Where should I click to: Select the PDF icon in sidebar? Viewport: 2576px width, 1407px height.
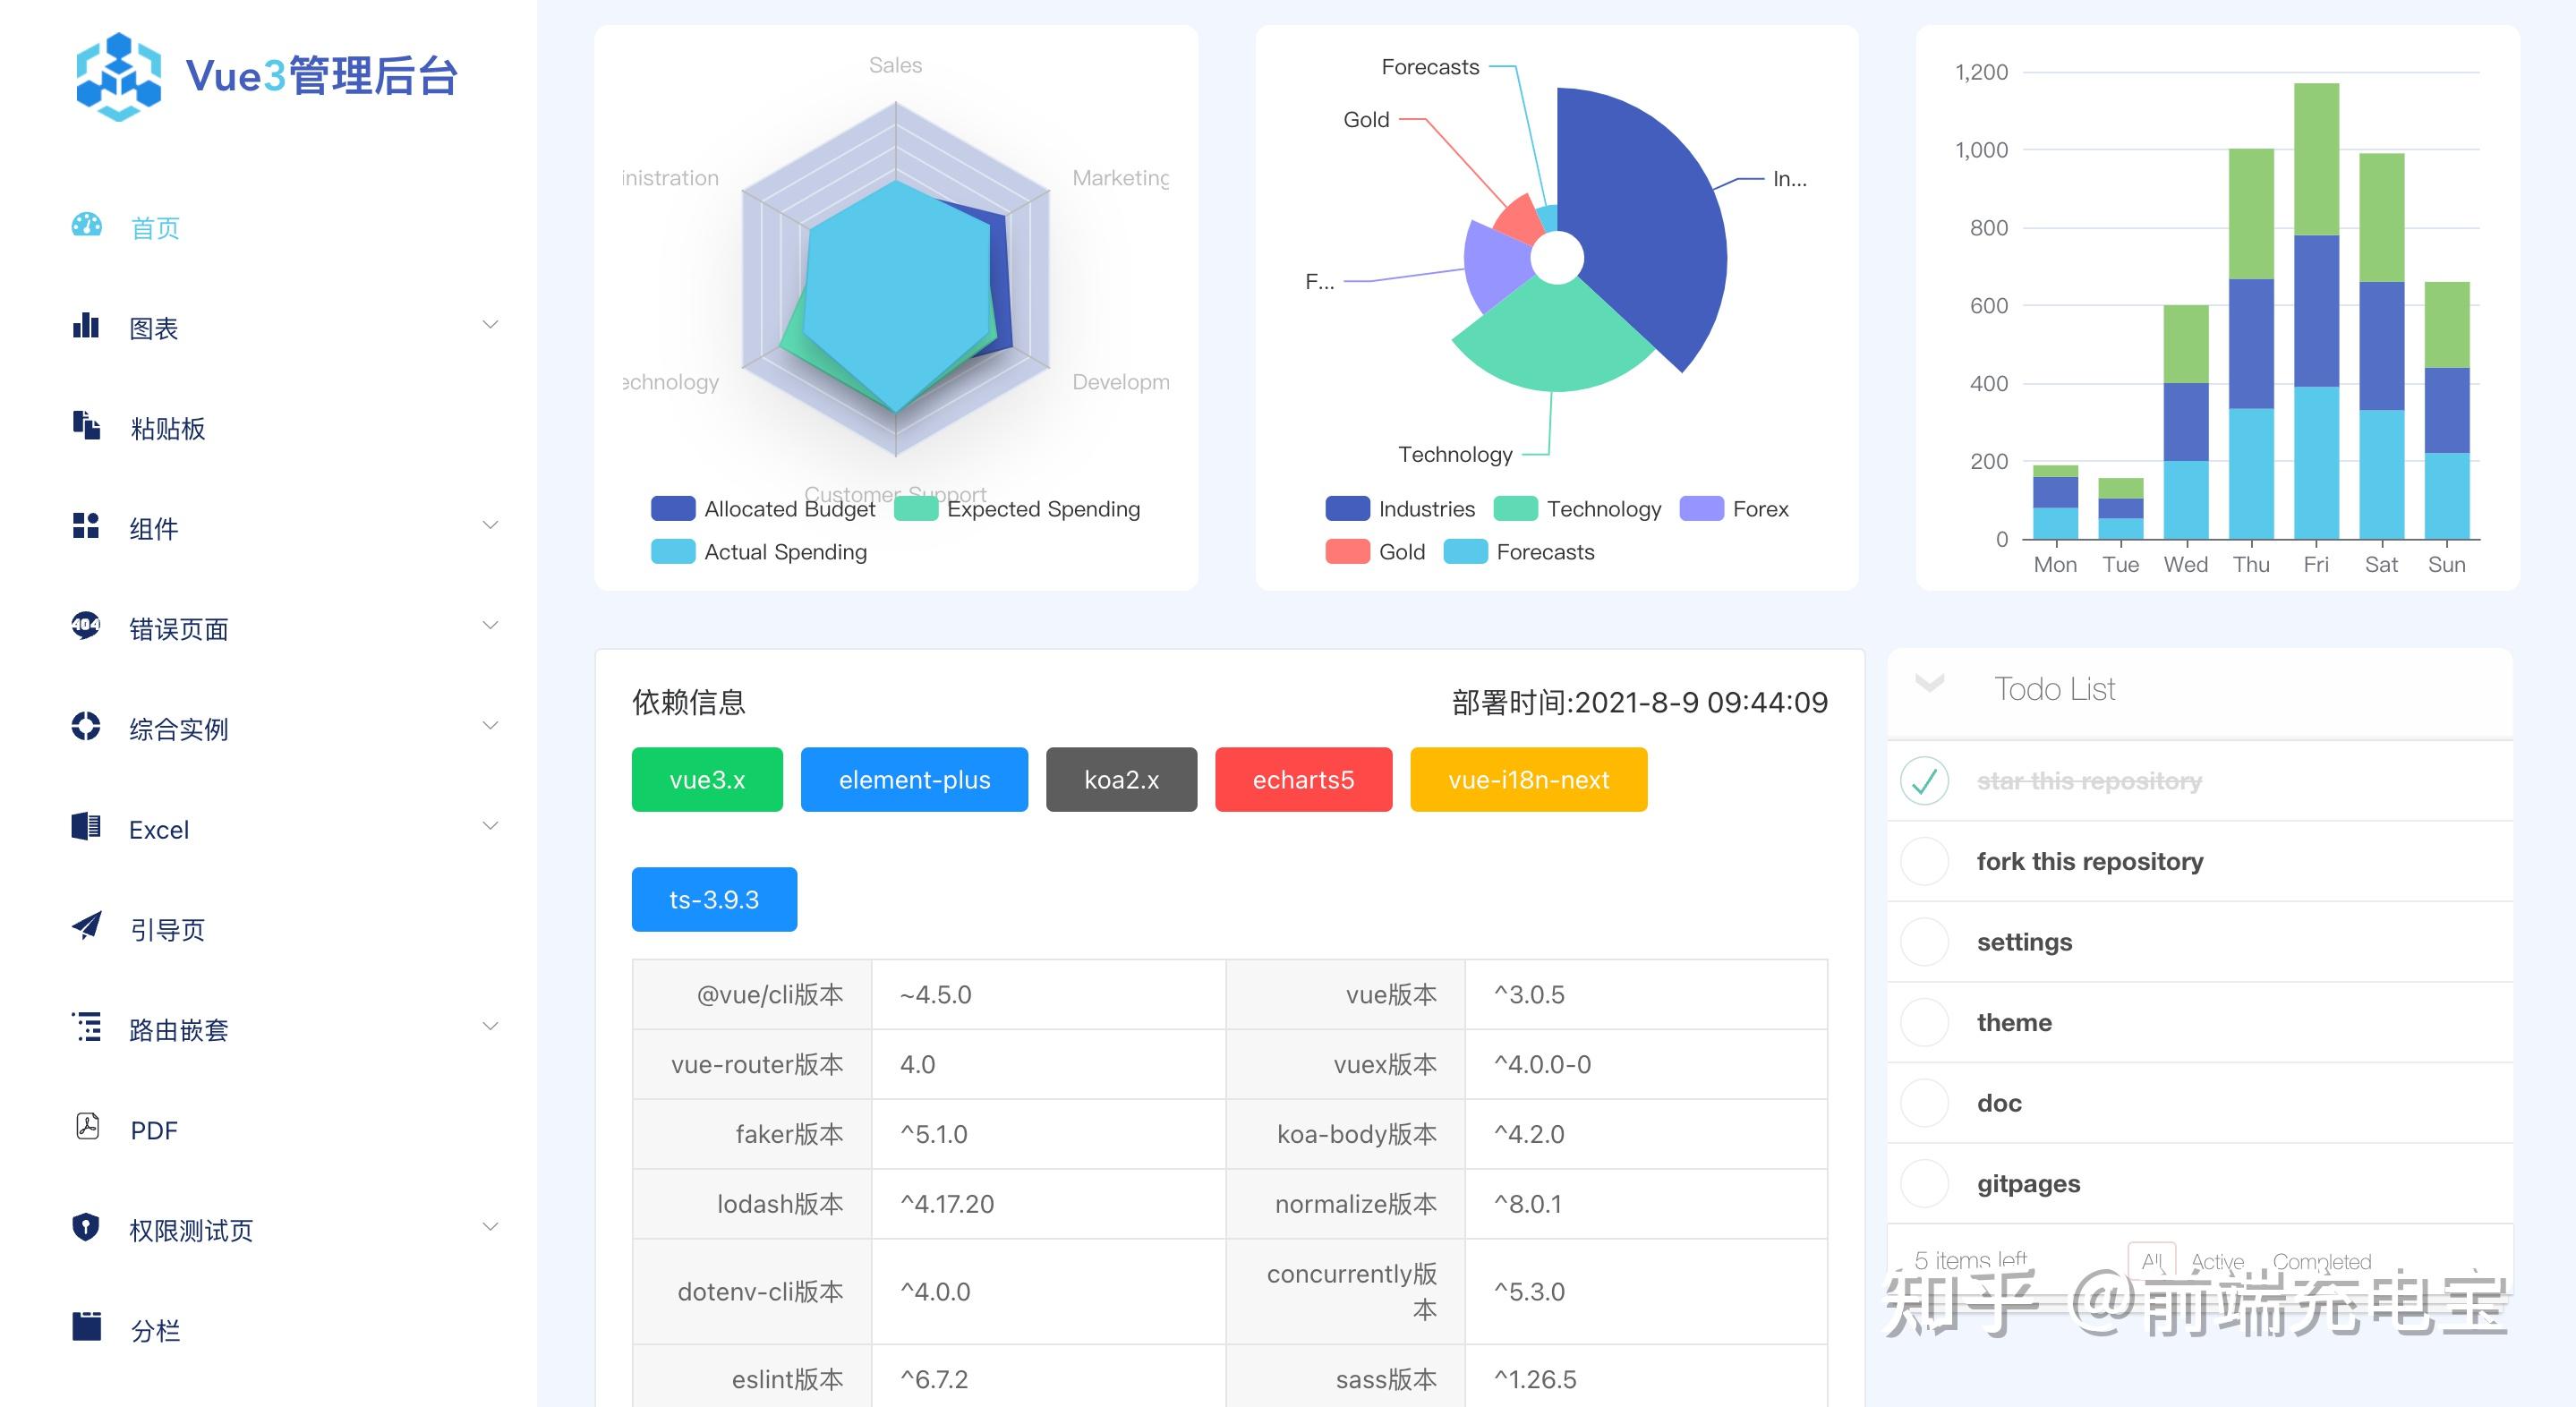(86, 1128)
